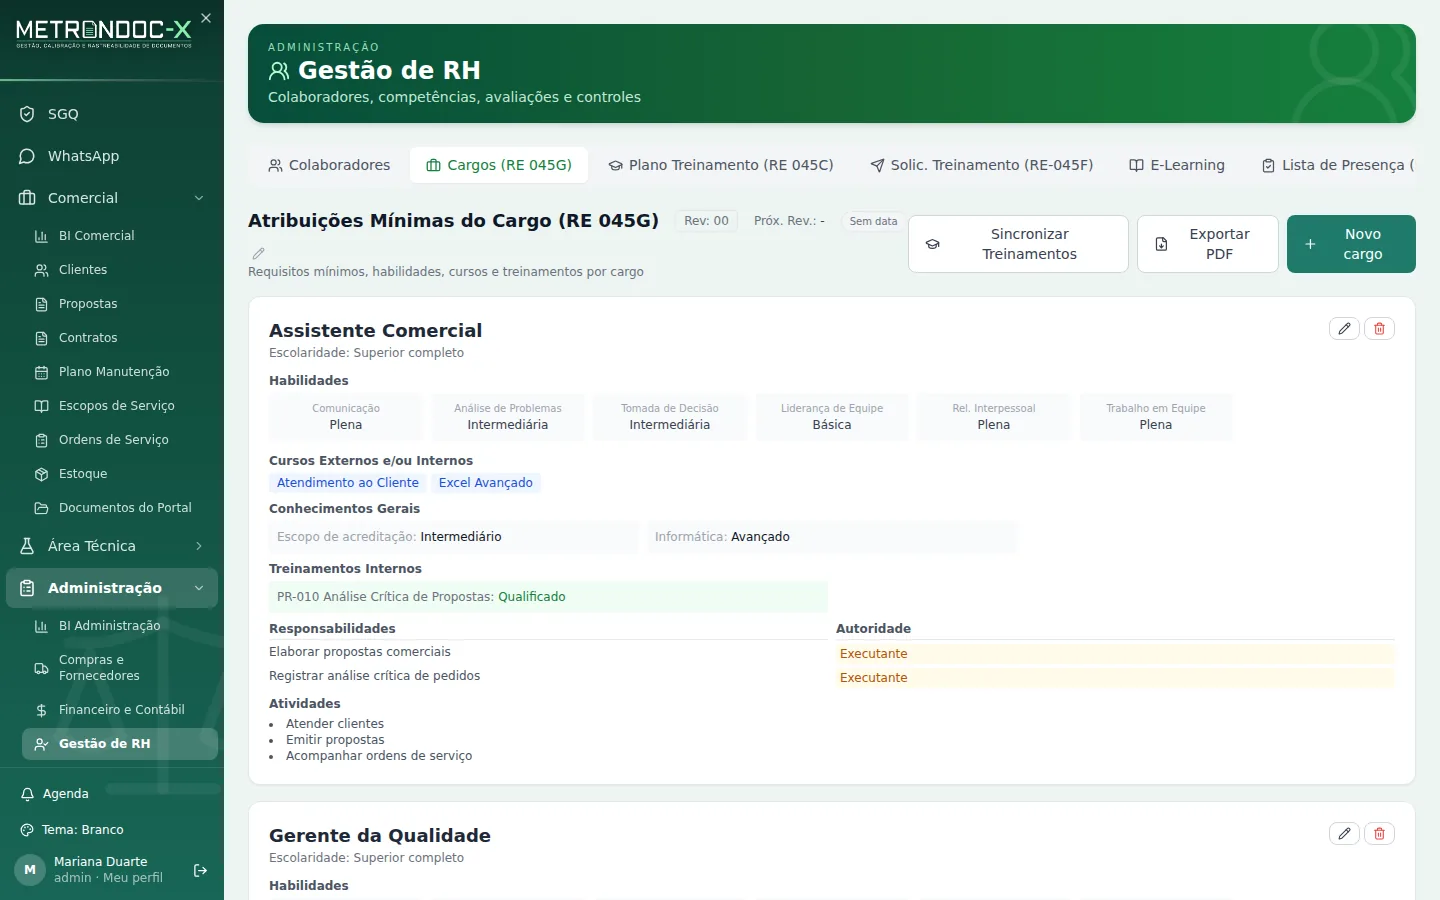Close the sidebar with the X icon
The height and width of the screenshot is (900, 1440).
click(x=206, y=18)
